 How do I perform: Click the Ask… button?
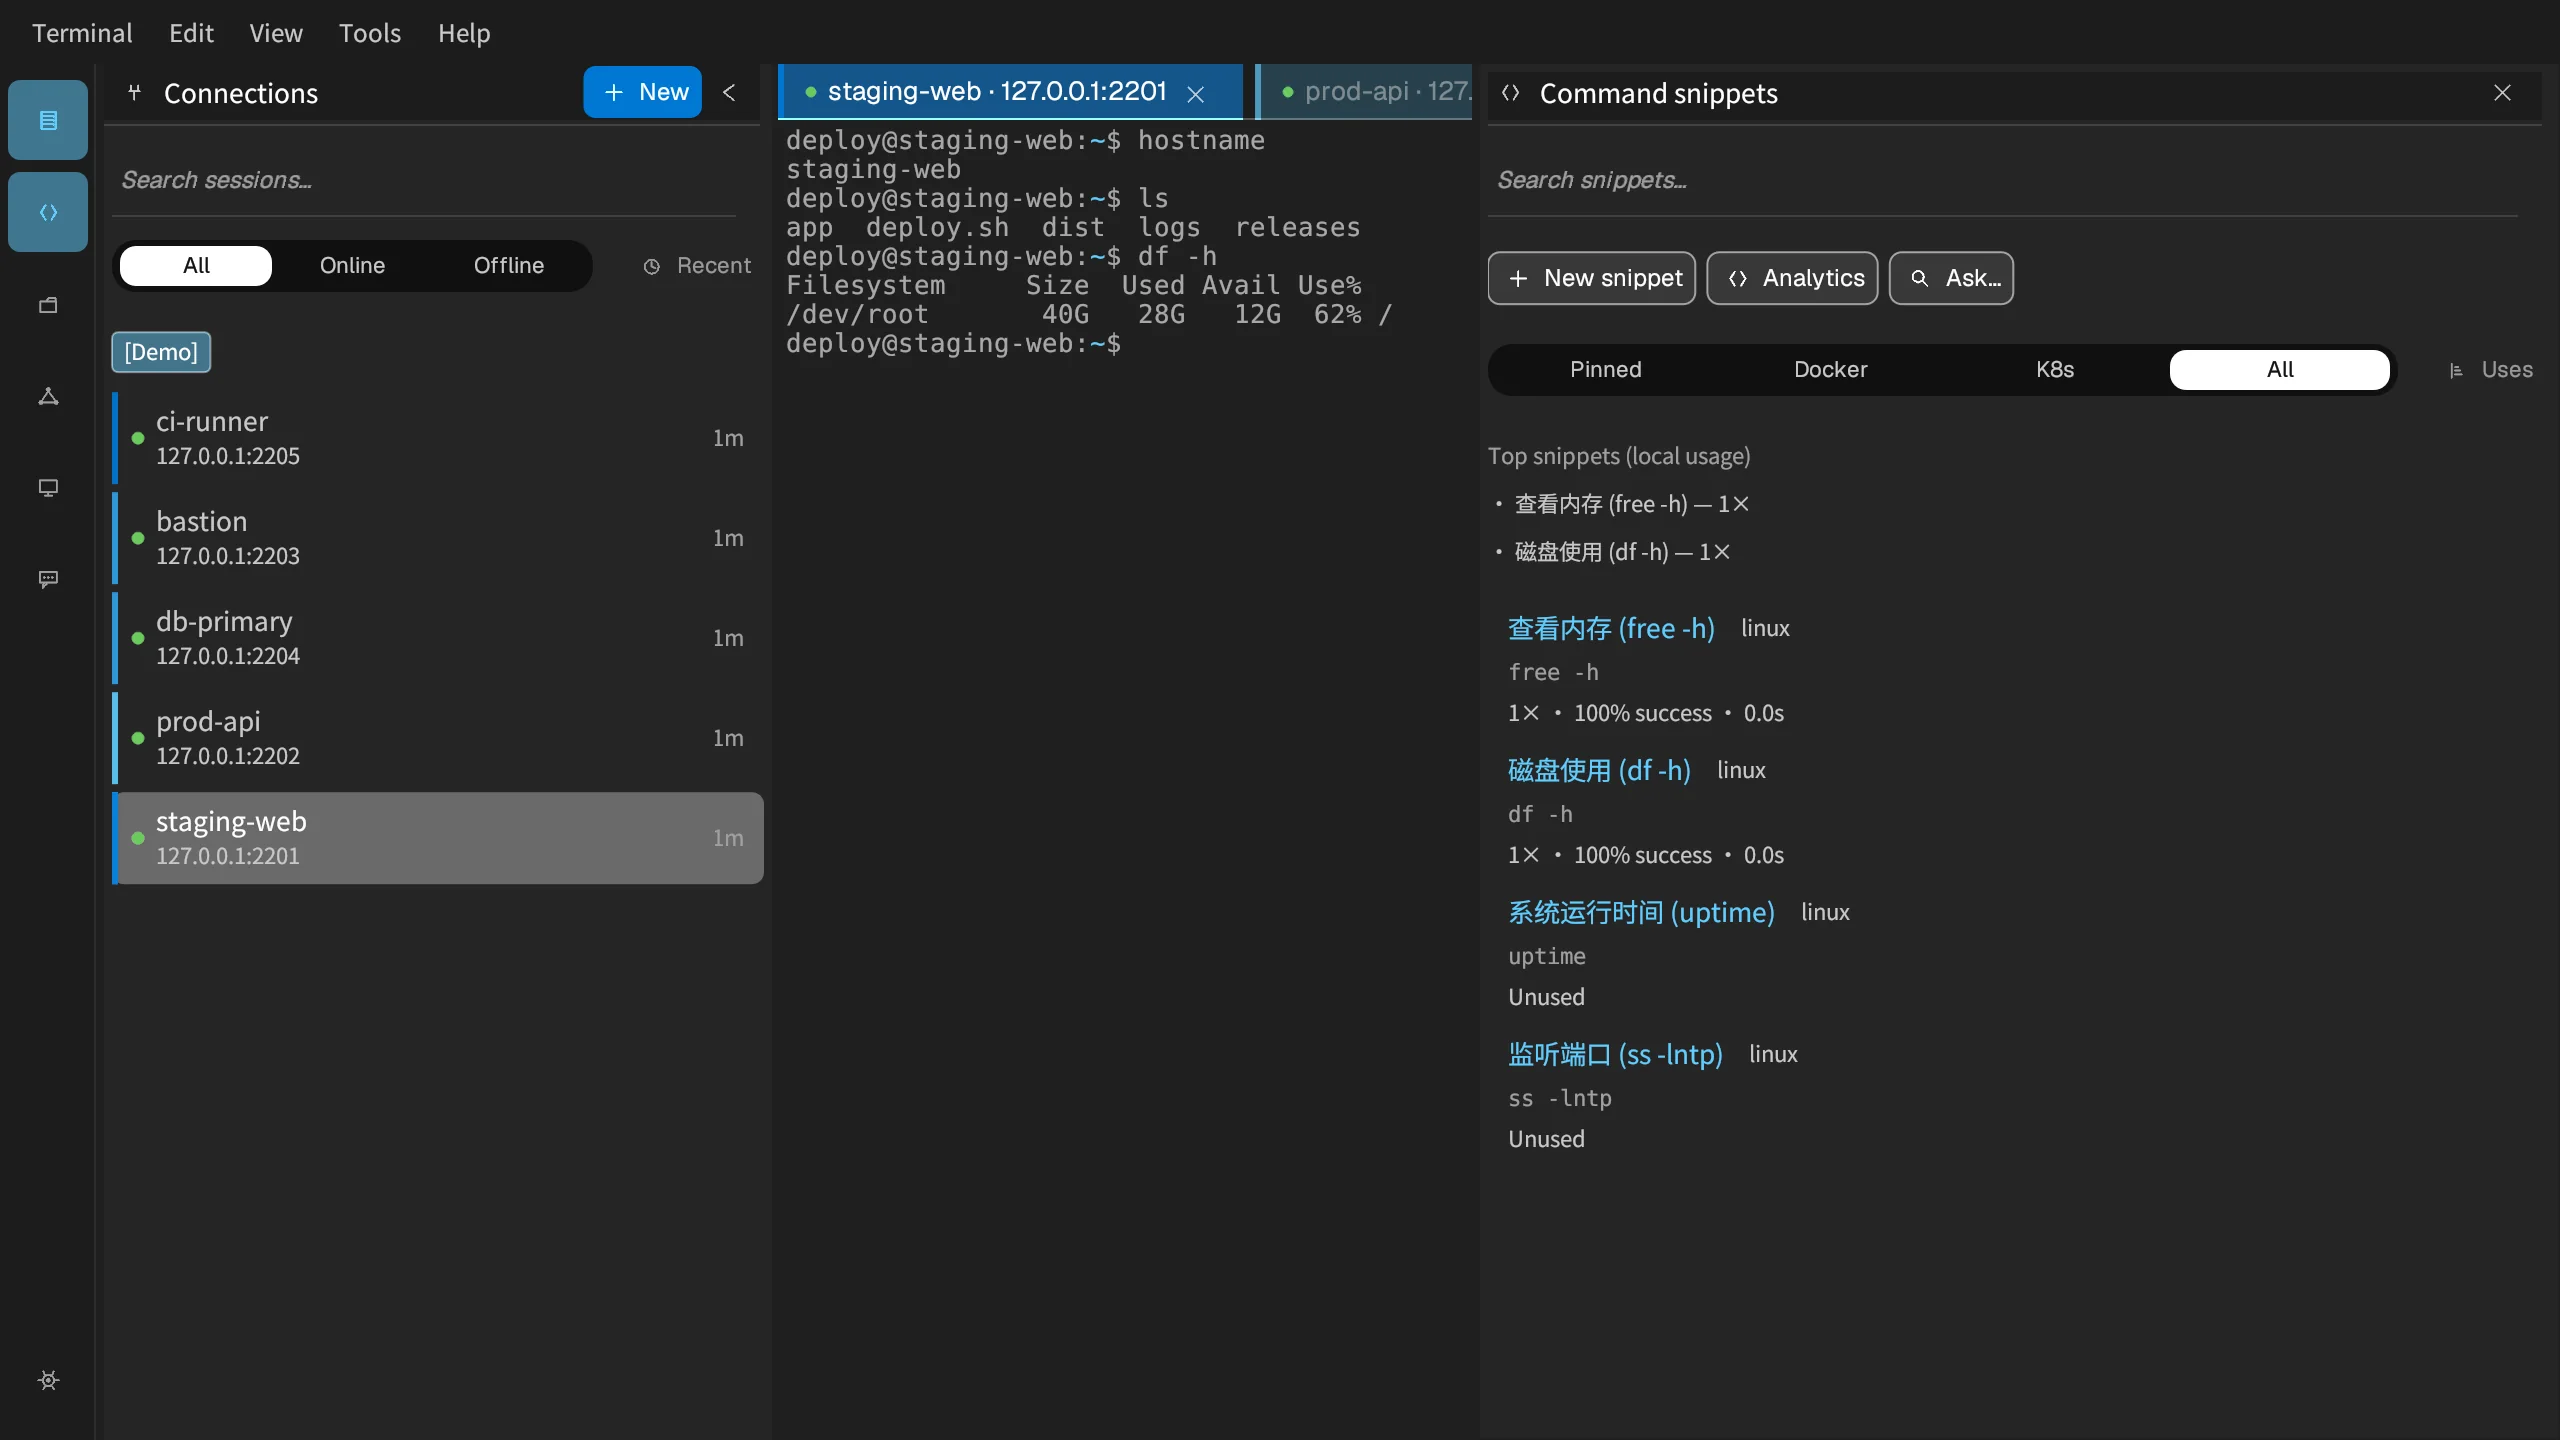(1951, 278)
